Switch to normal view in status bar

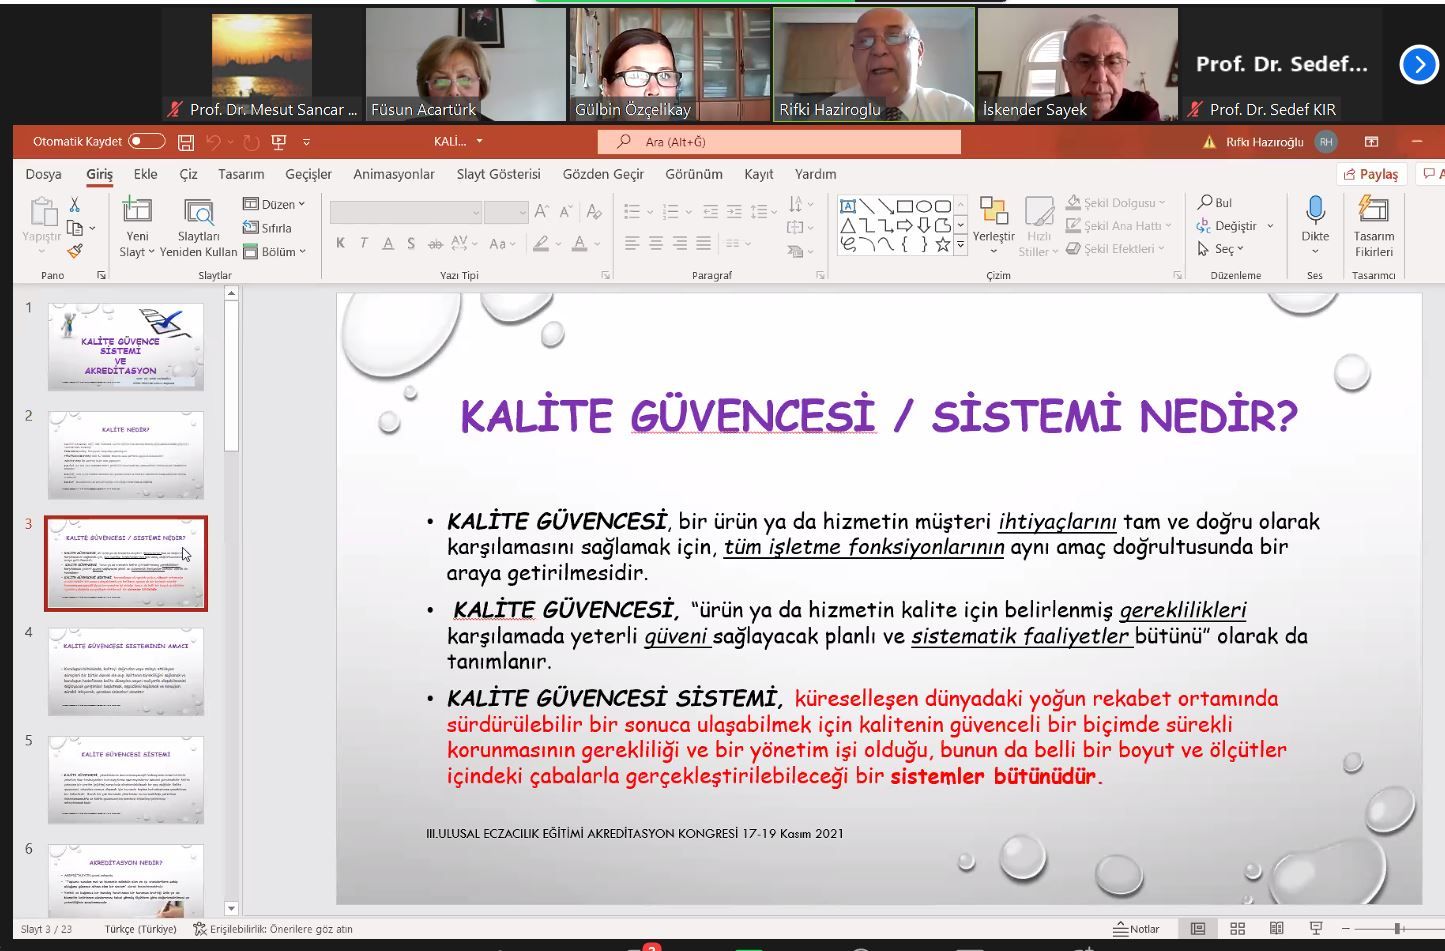(1197, 928)
